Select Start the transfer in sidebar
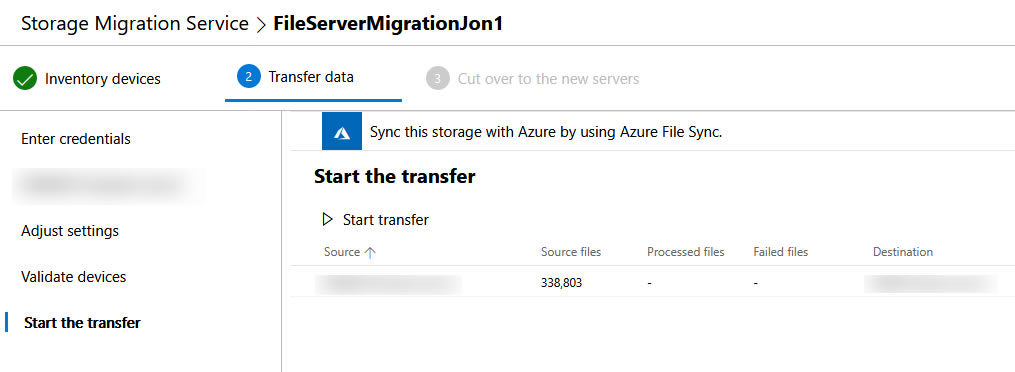This screenshot has height=372, width=1015. 82,323
